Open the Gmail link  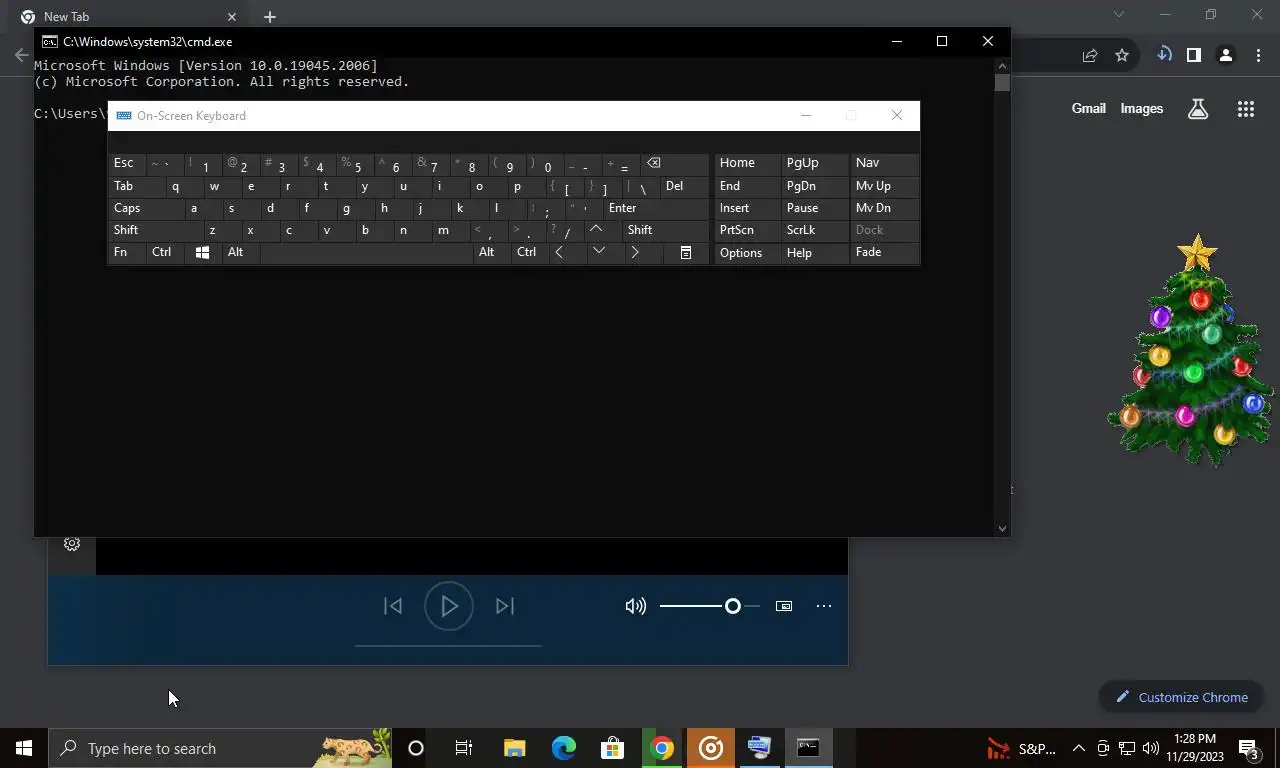(x=1089, y=108)
